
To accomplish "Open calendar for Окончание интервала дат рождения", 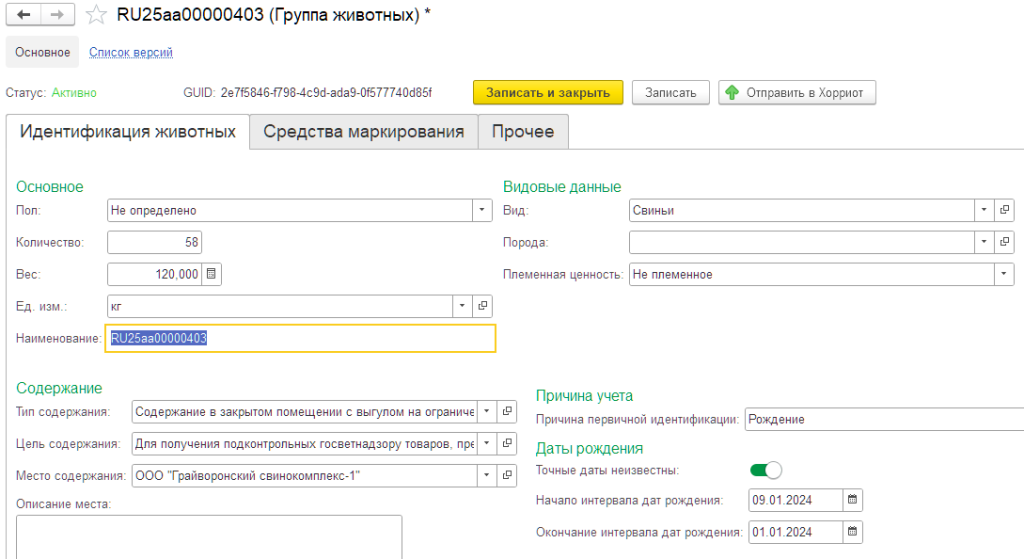I will (x=852, y=531).
